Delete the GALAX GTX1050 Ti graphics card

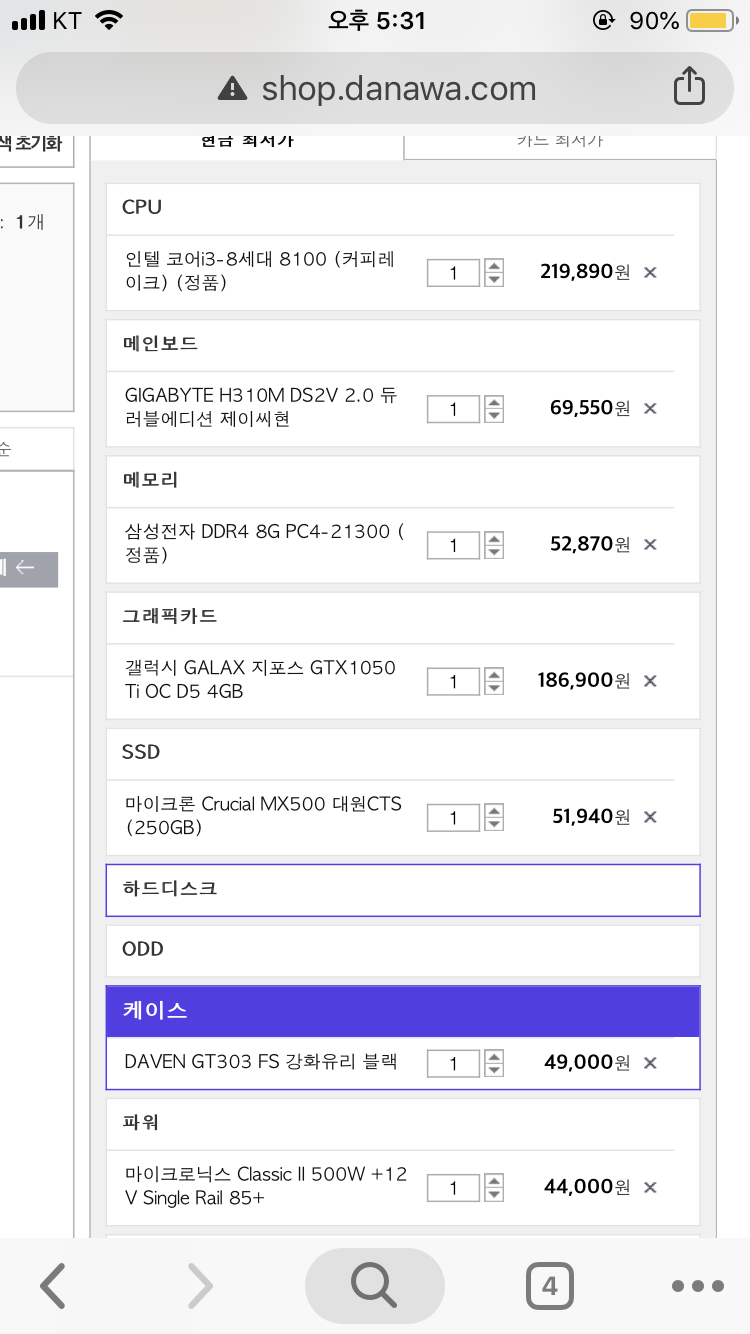click(650, 681)
